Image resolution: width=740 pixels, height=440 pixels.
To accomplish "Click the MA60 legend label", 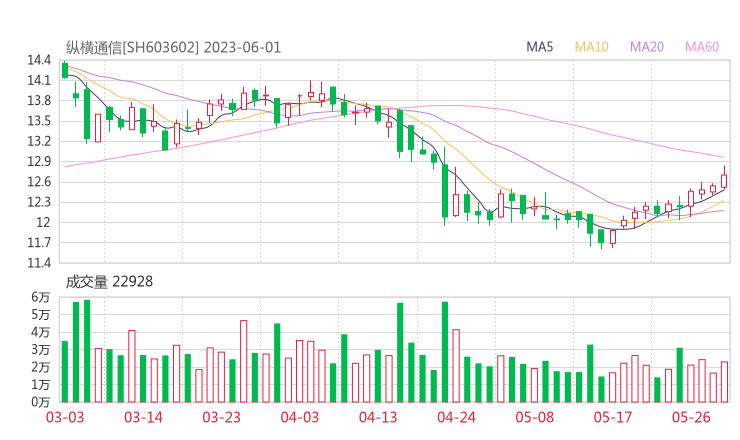I will point(702,47).
